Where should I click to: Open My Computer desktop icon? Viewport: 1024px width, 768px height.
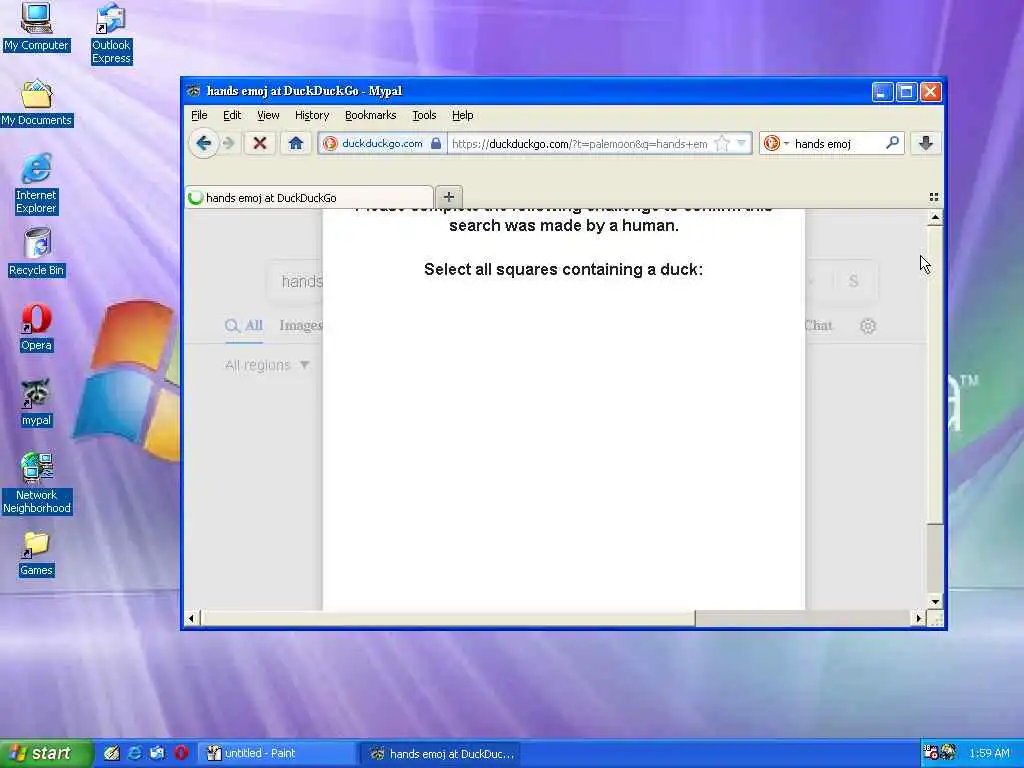tap(36, 26)
